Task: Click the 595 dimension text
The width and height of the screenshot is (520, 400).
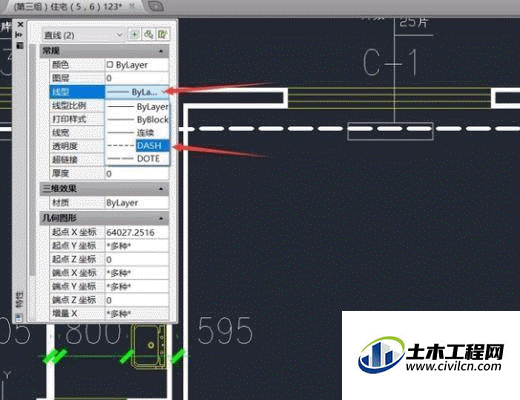Action: (x=225, y=331)
